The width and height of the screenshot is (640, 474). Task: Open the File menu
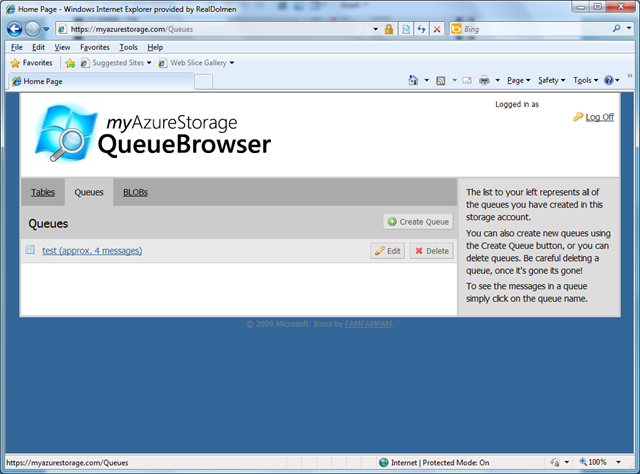tap(16, 47)
